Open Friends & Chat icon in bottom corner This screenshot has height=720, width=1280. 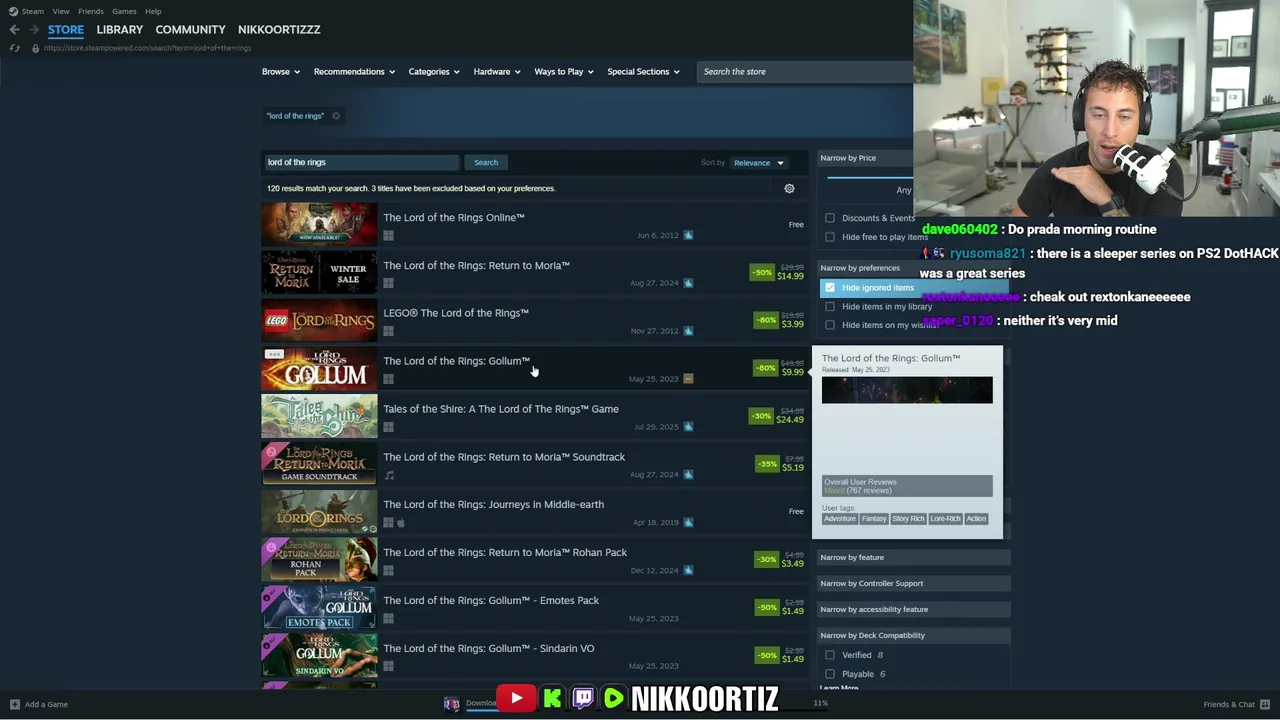(x=1265, y=704)
